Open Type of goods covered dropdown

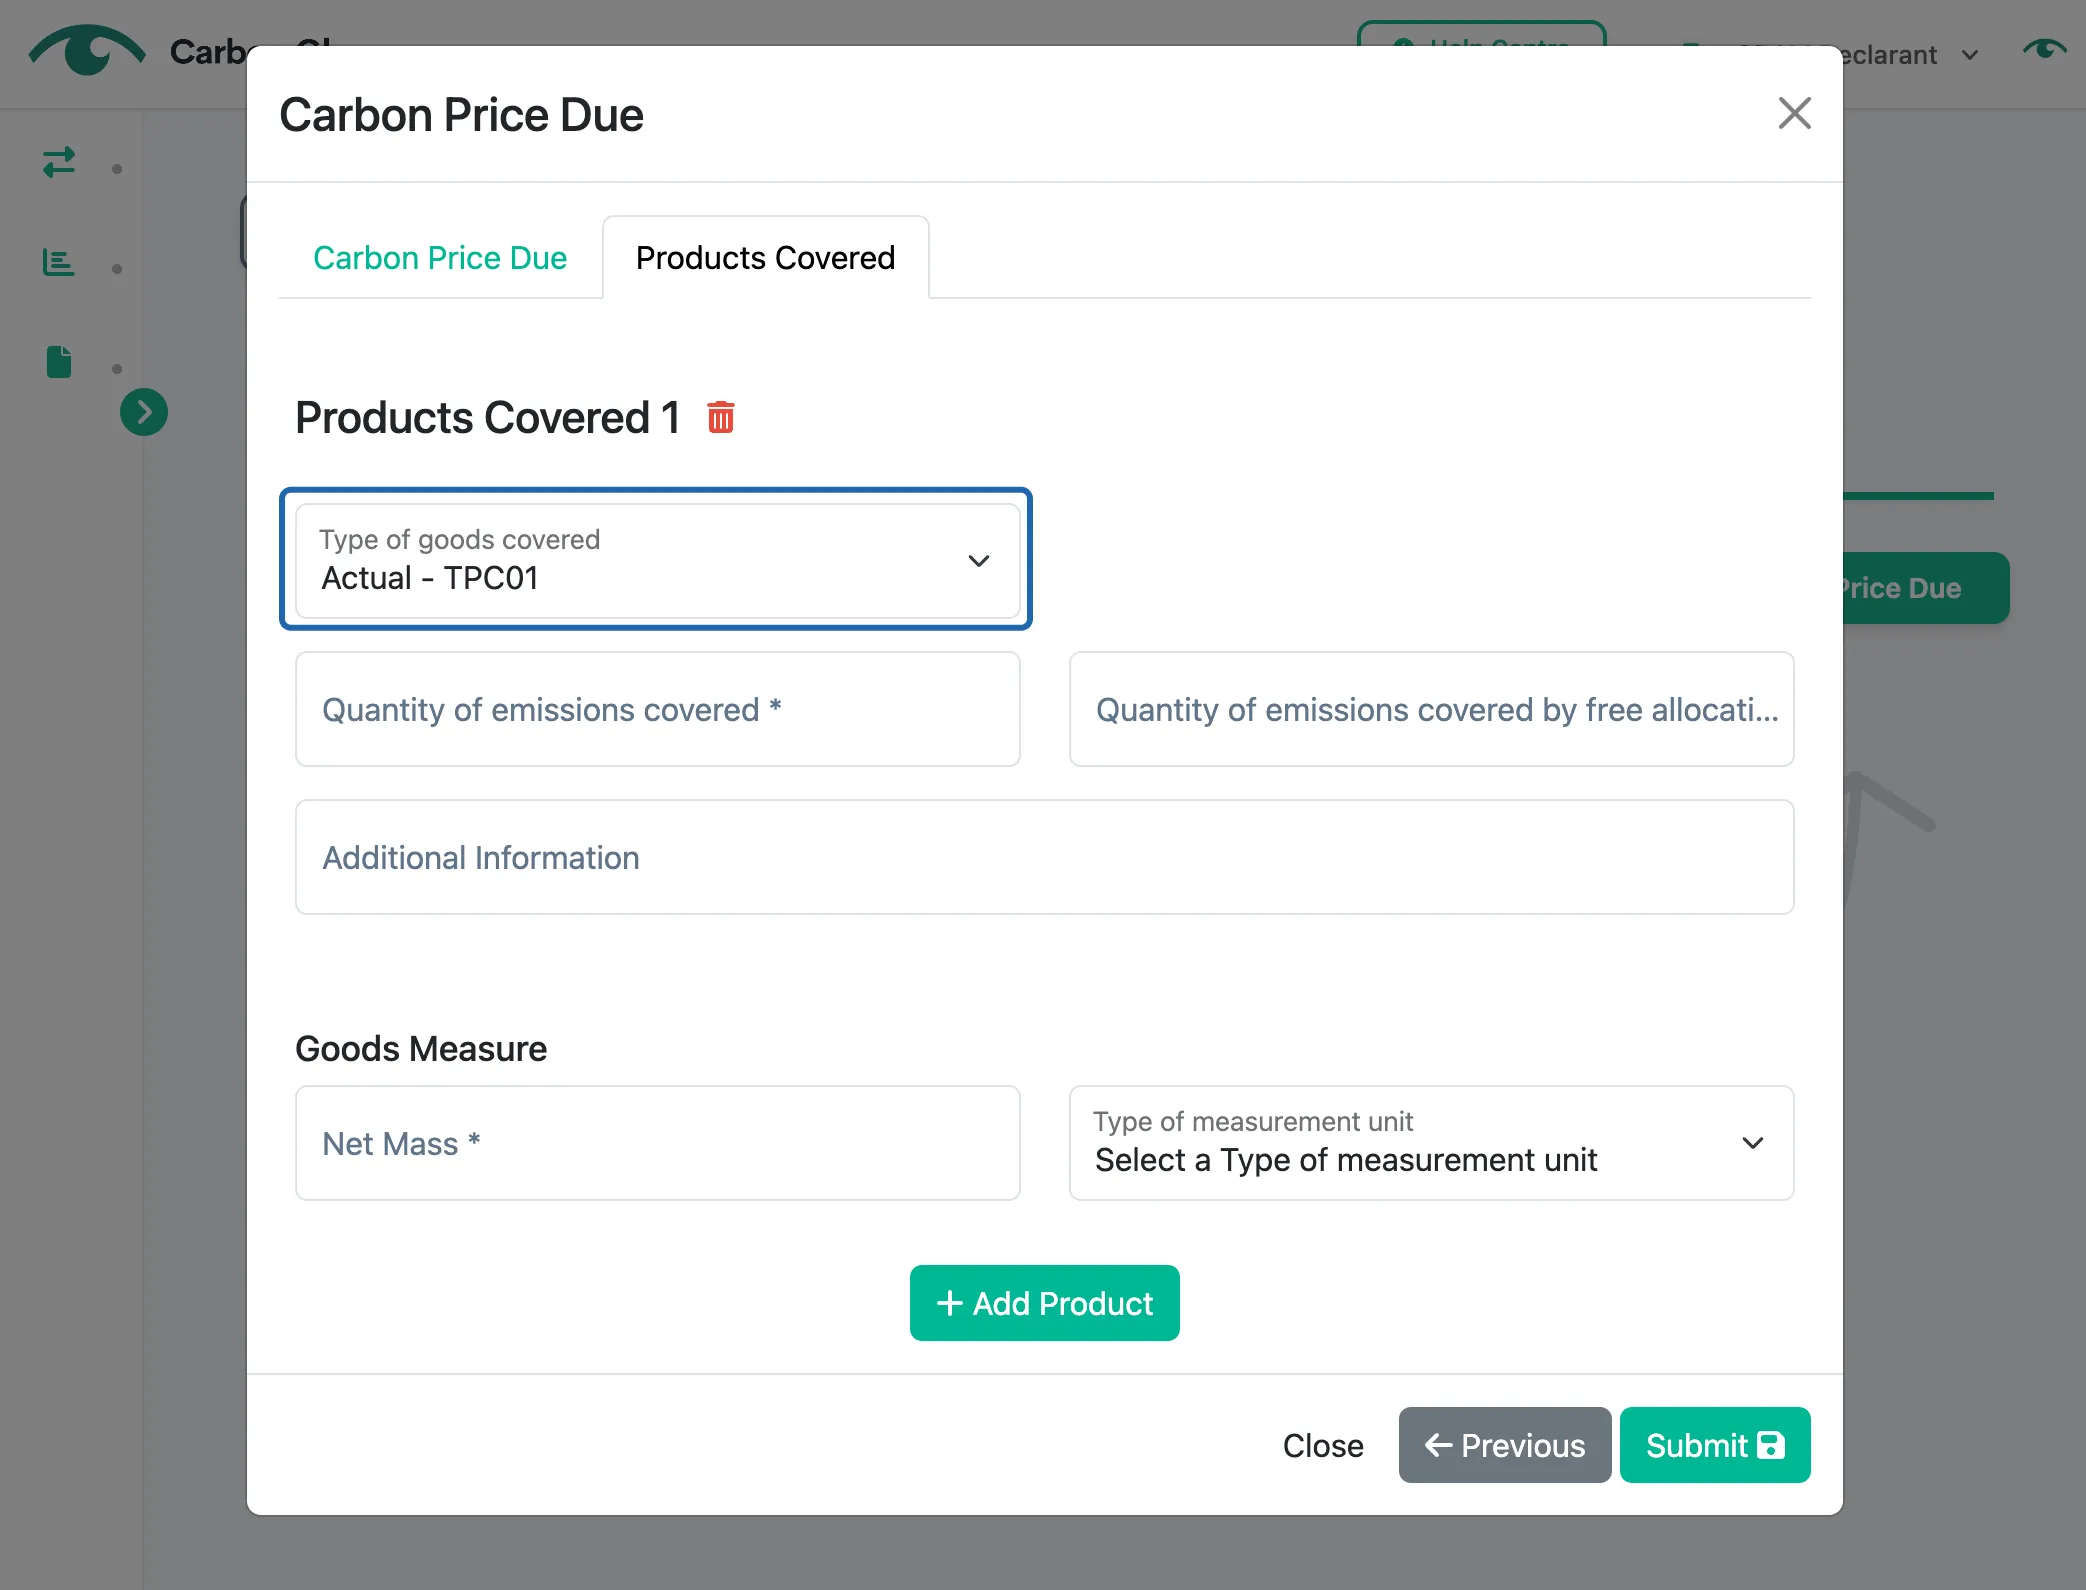[658, 560]
